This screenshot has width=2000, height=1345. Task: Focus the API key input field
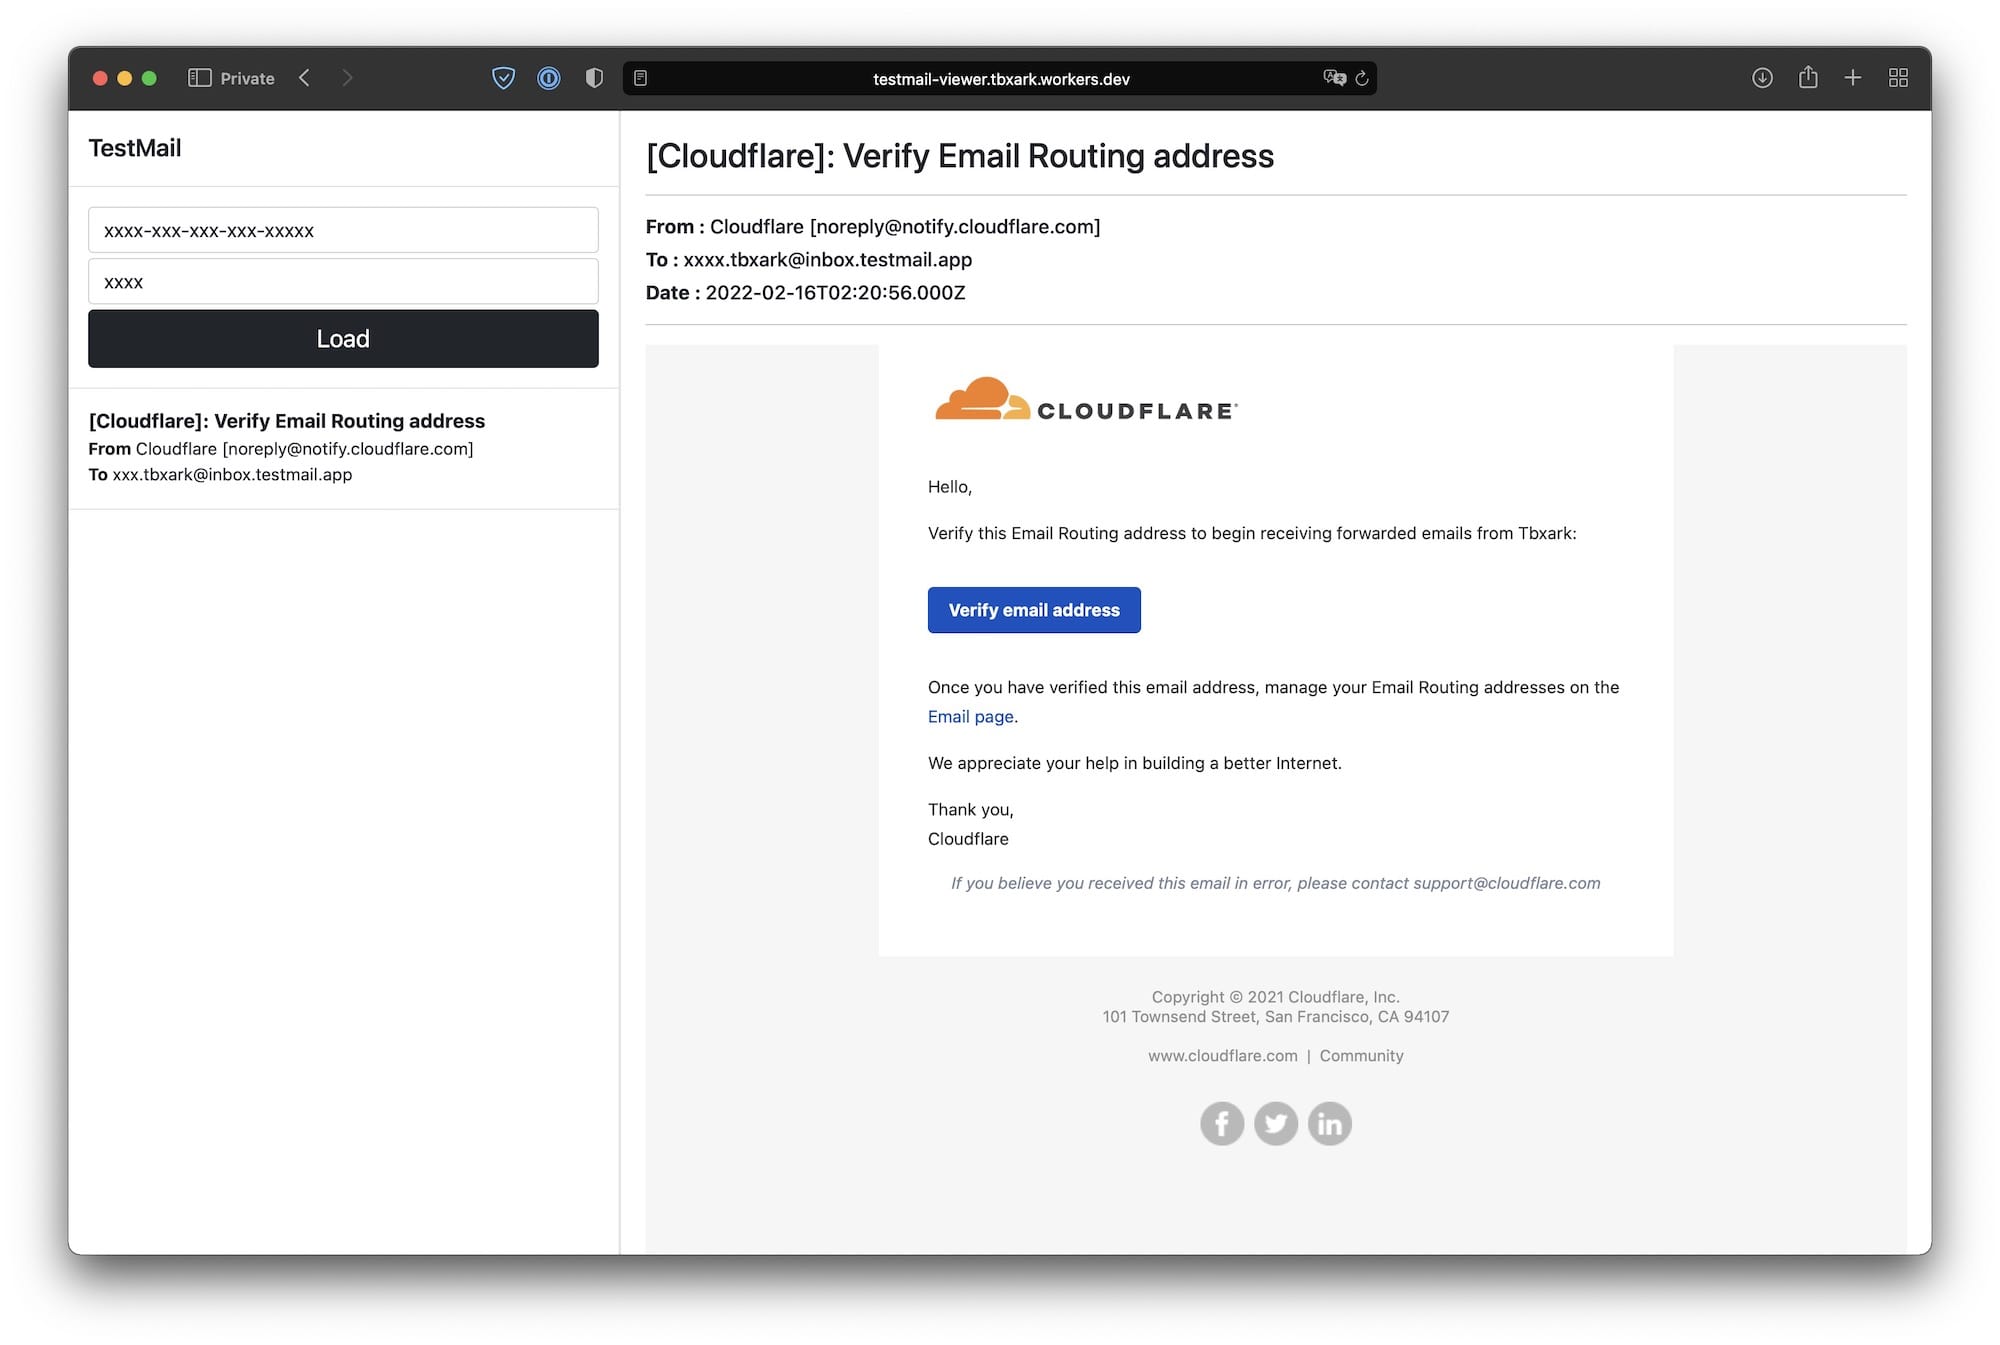(343, 230)
